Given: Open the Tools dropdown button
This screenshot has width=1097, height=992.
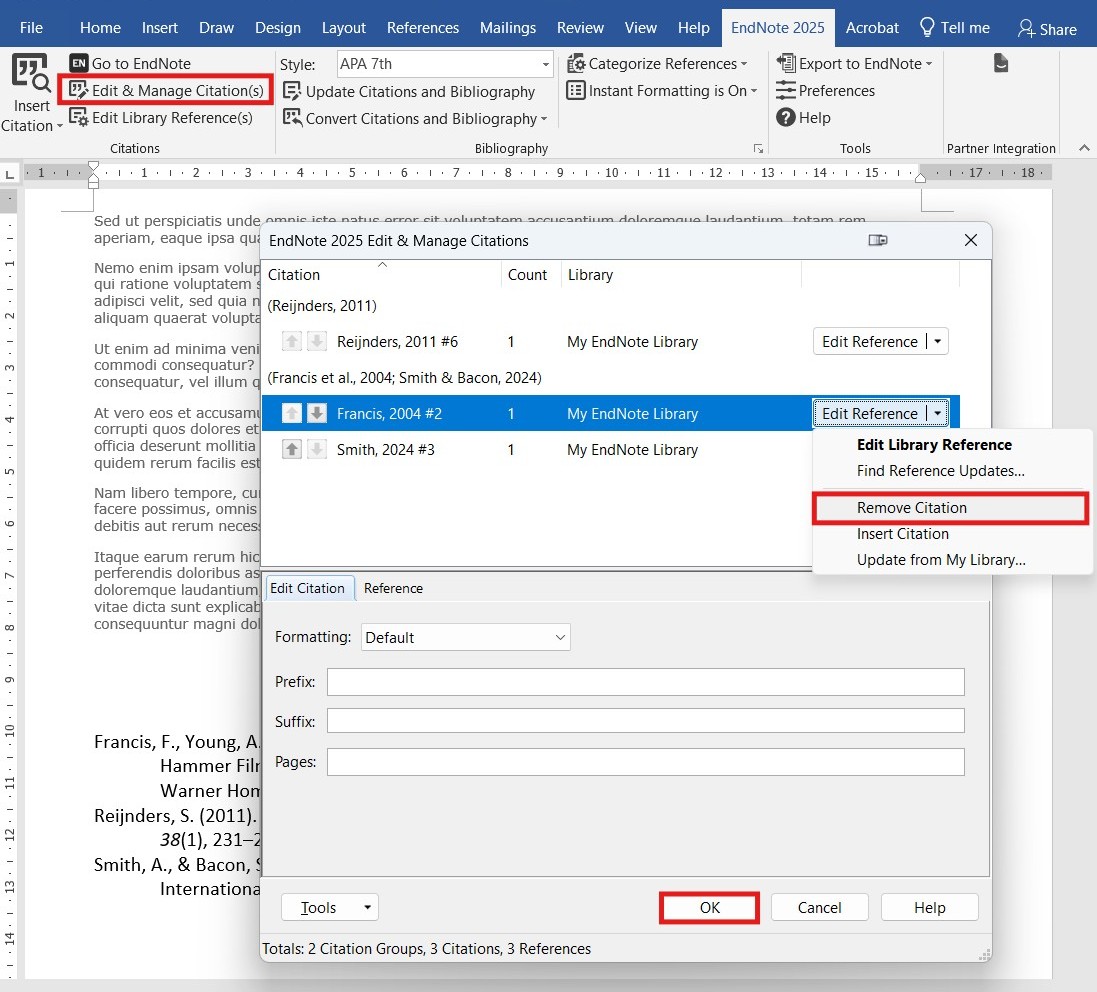Looking at the screenshot, I should point(330,907).
